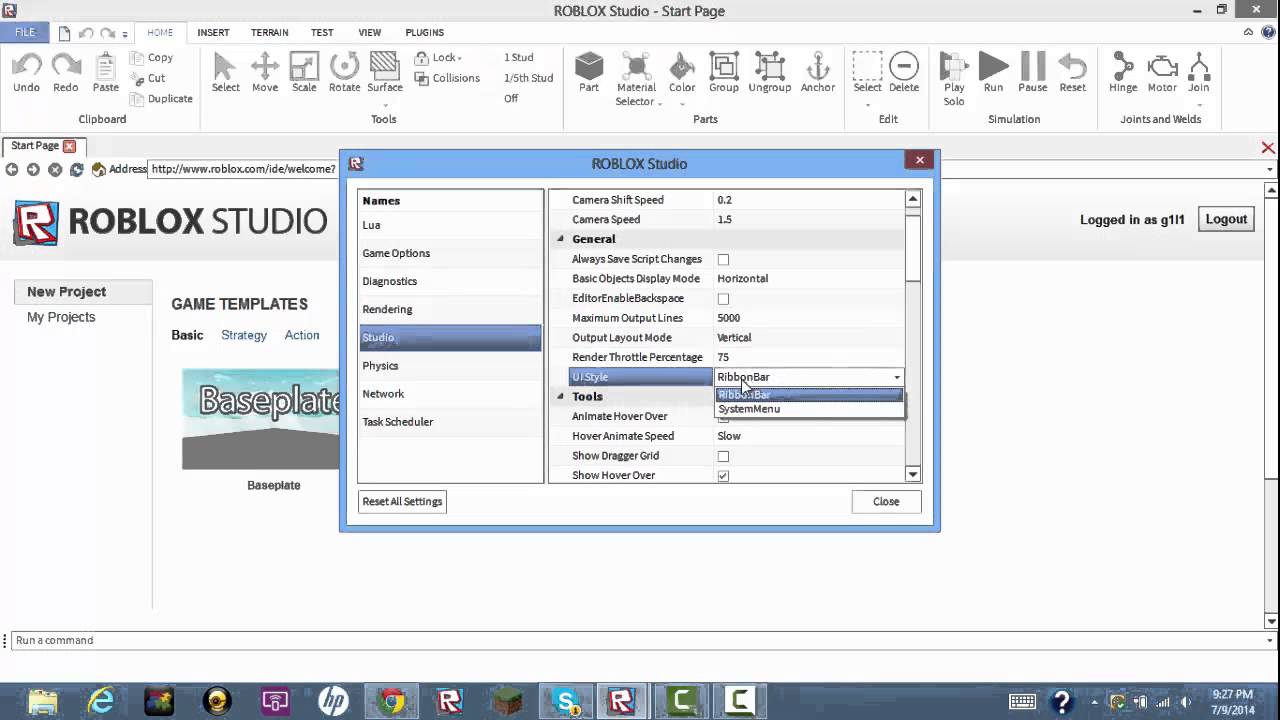Insert a new Part
1280x720 pixels.
tap(589, 67)
